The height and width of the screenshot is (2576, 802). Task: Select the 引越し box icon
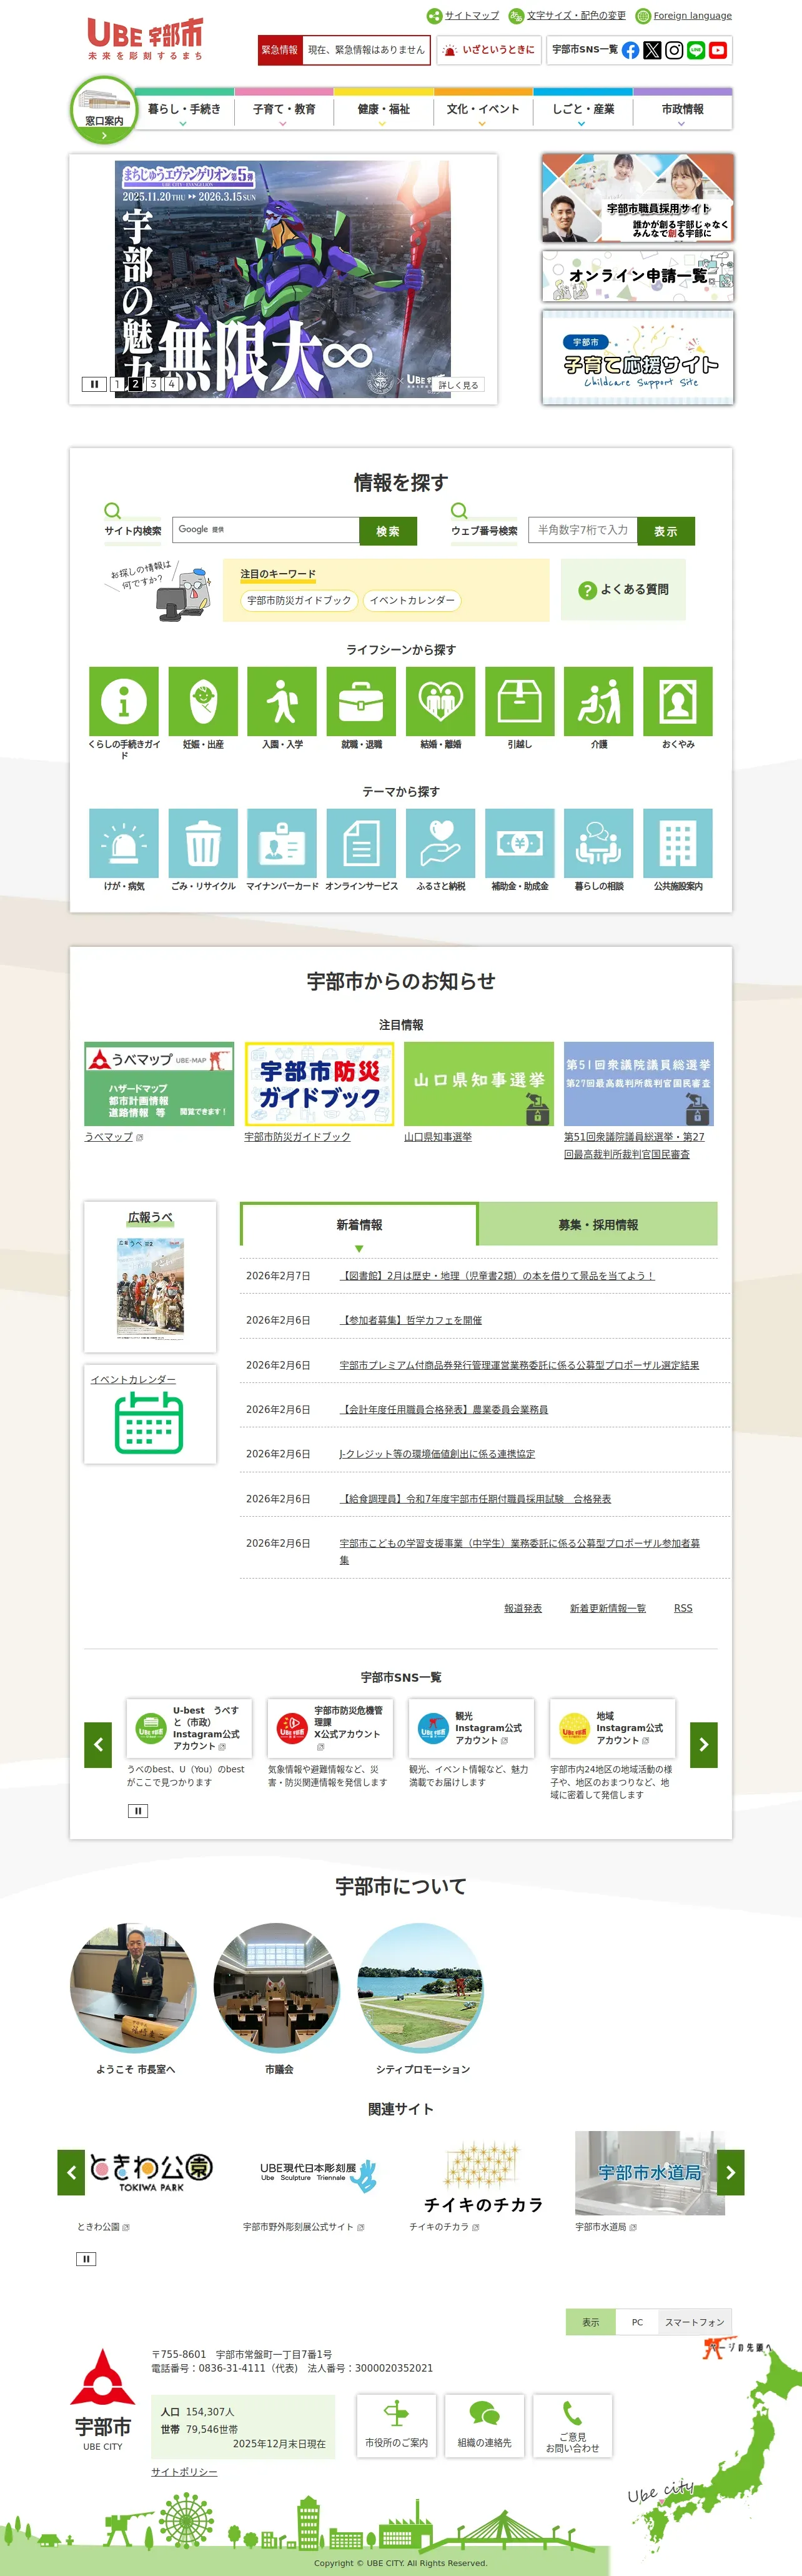(x=520, y=701)
